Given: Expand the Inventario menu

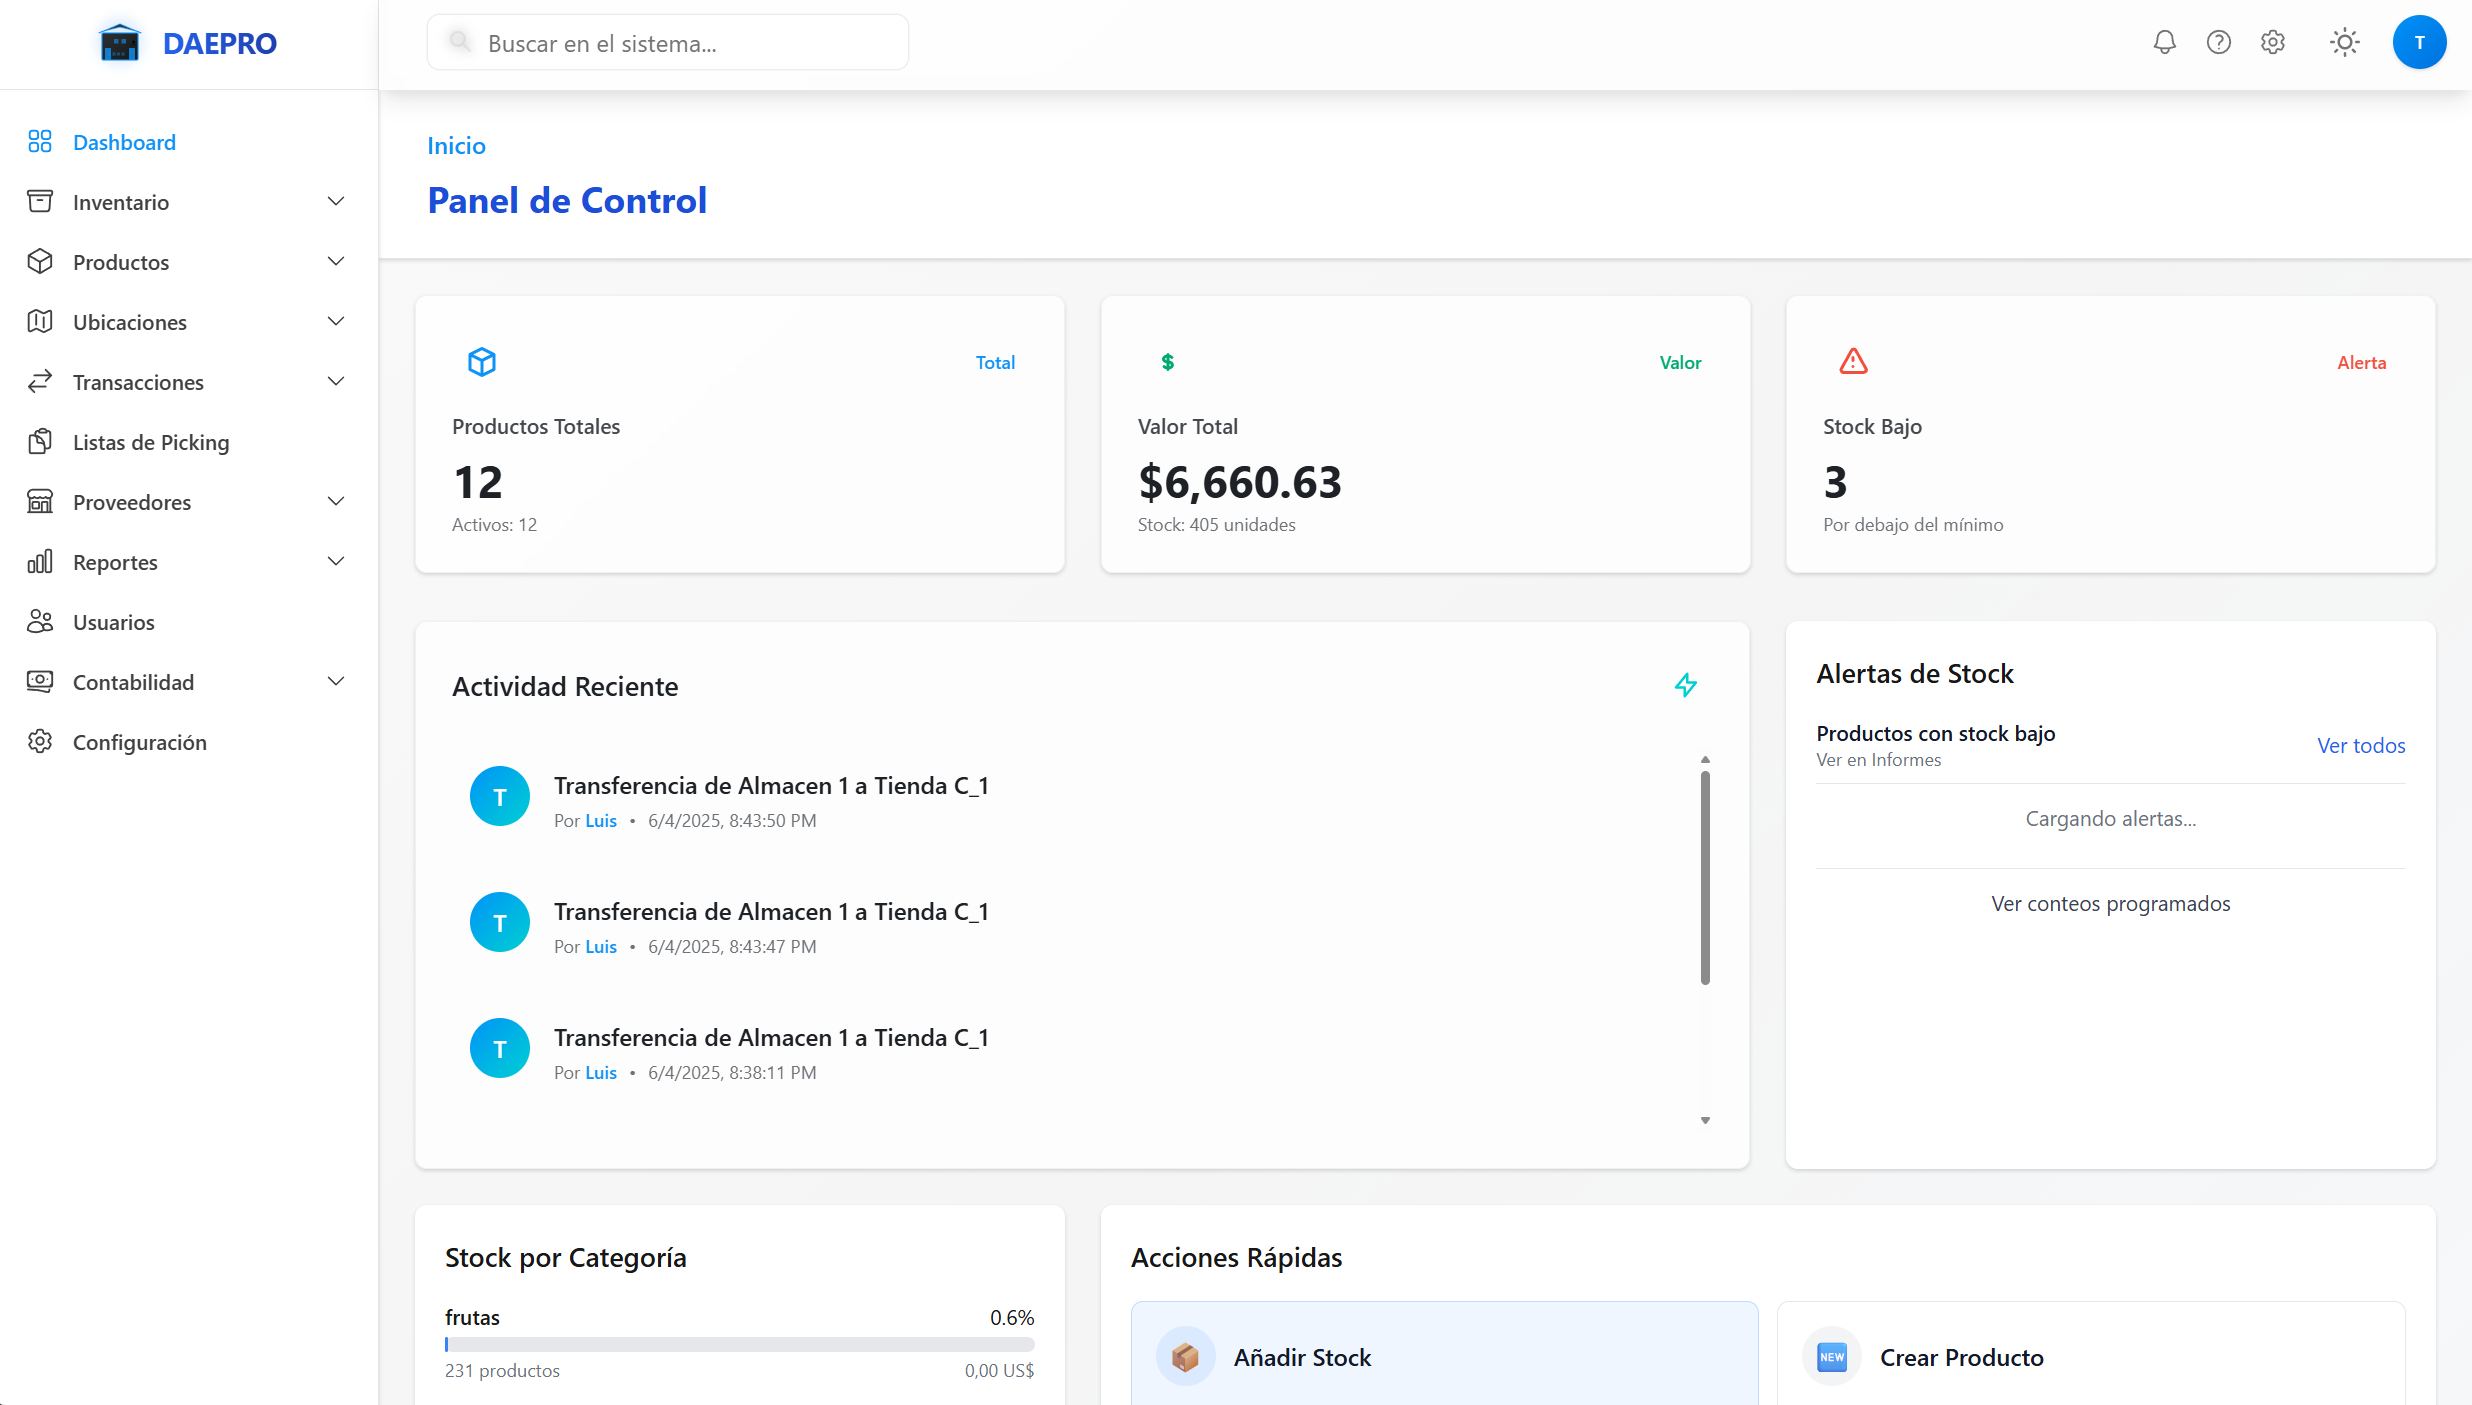Looking at the screenshot, I should click(336, 201).
